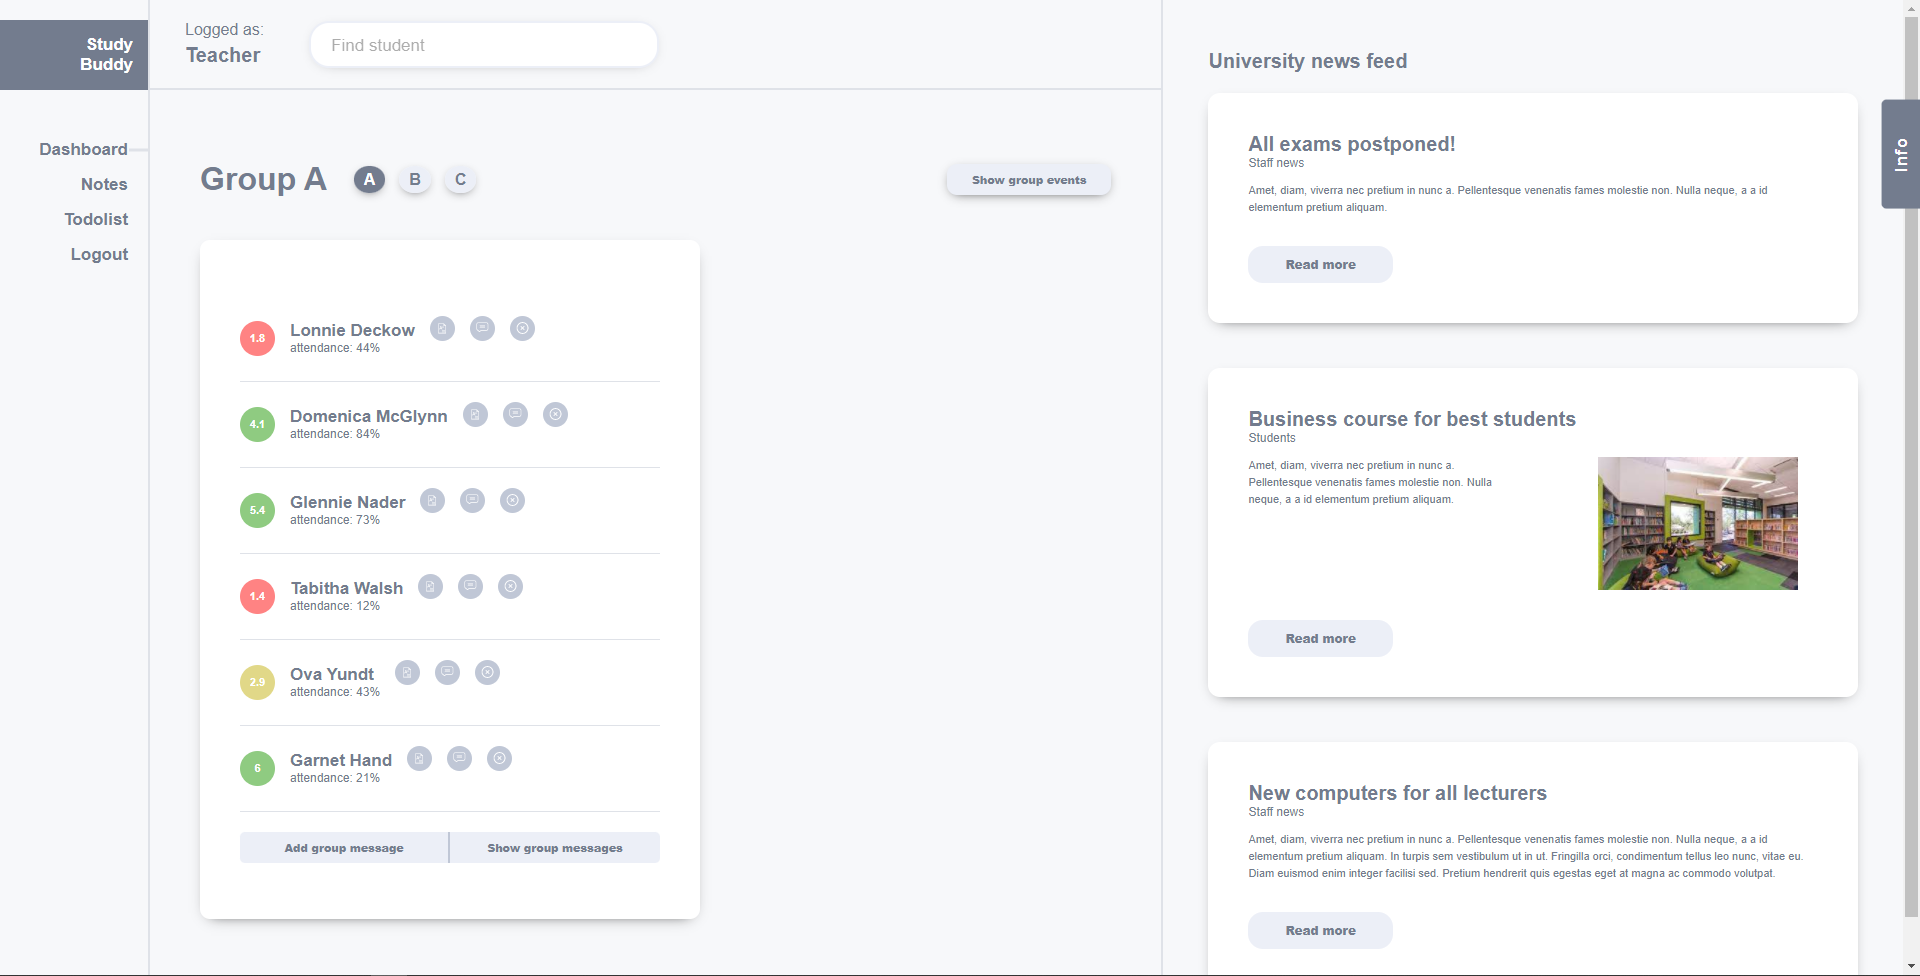This screenshot has width=1920, height=976.
Task: Click Garnet Hand's green 6 grade badge
Action: 257,768
